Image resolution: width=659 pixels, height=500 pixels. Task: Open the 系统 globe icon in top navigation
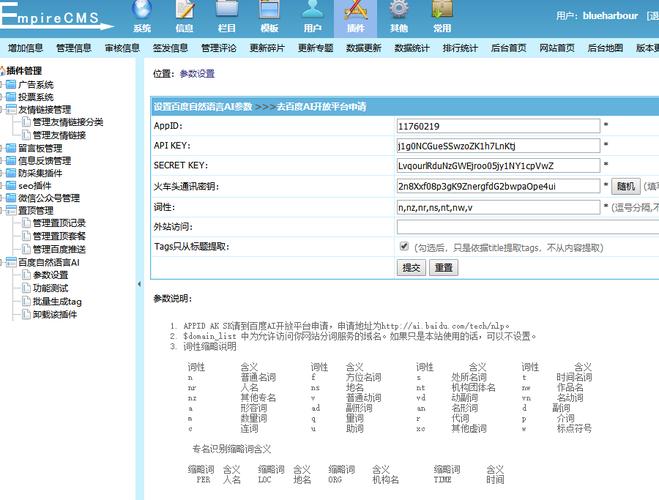(142, 9)
